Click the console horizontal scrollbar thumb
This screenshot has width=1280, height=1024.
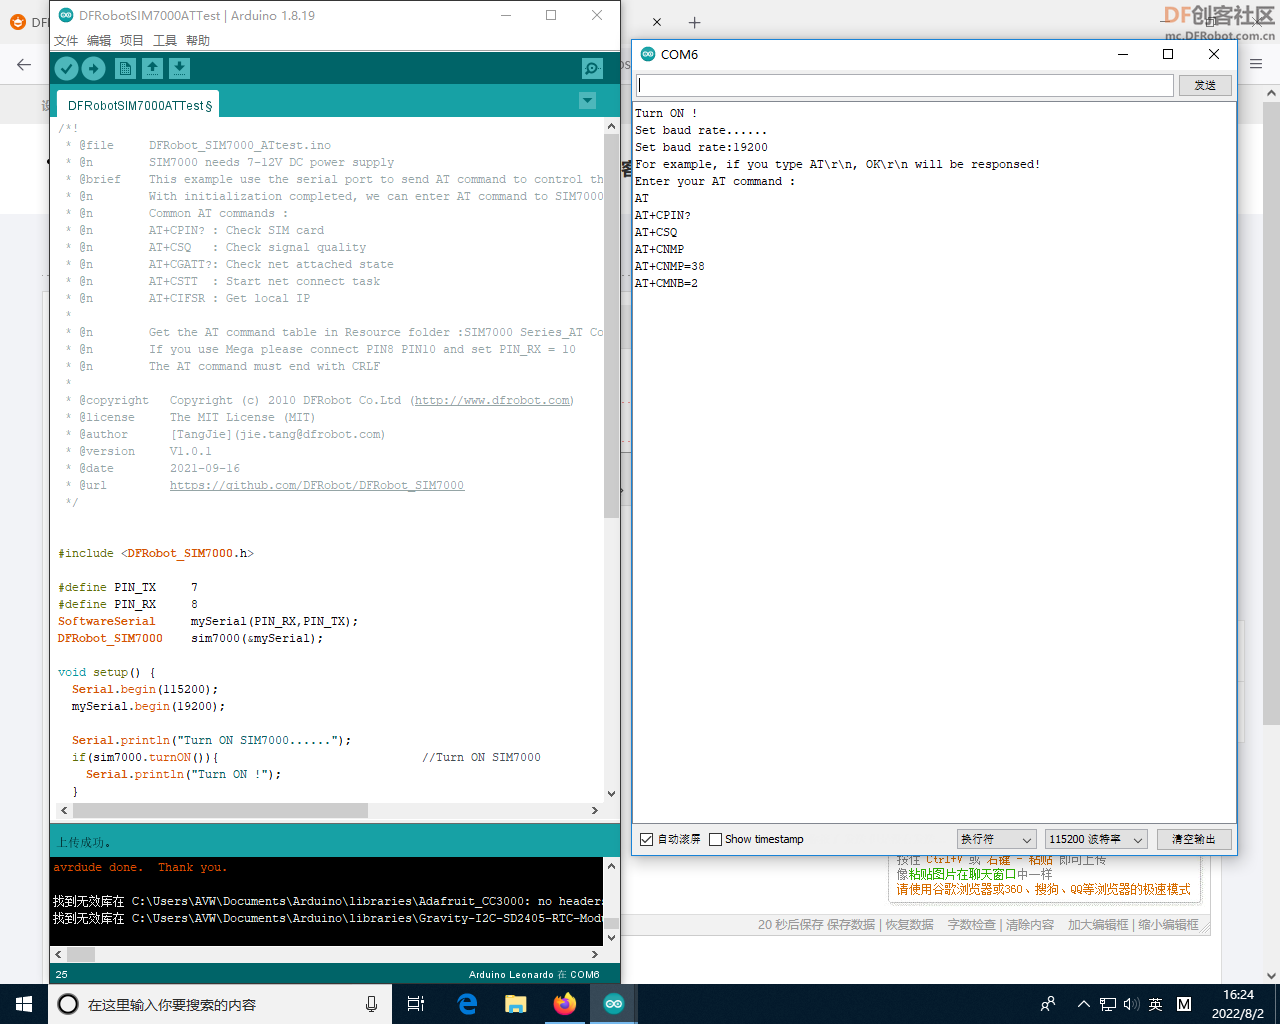pos(81,954)
